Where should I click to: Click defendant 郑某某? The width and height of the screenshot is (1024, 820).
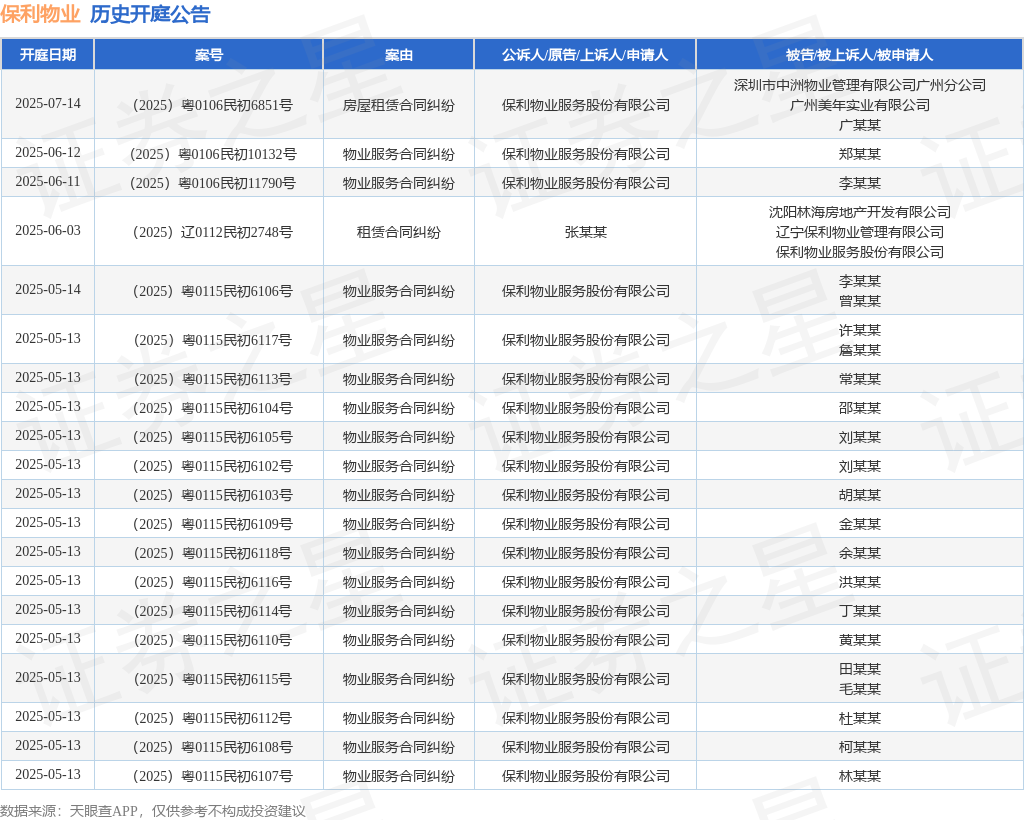click(859, 154)
